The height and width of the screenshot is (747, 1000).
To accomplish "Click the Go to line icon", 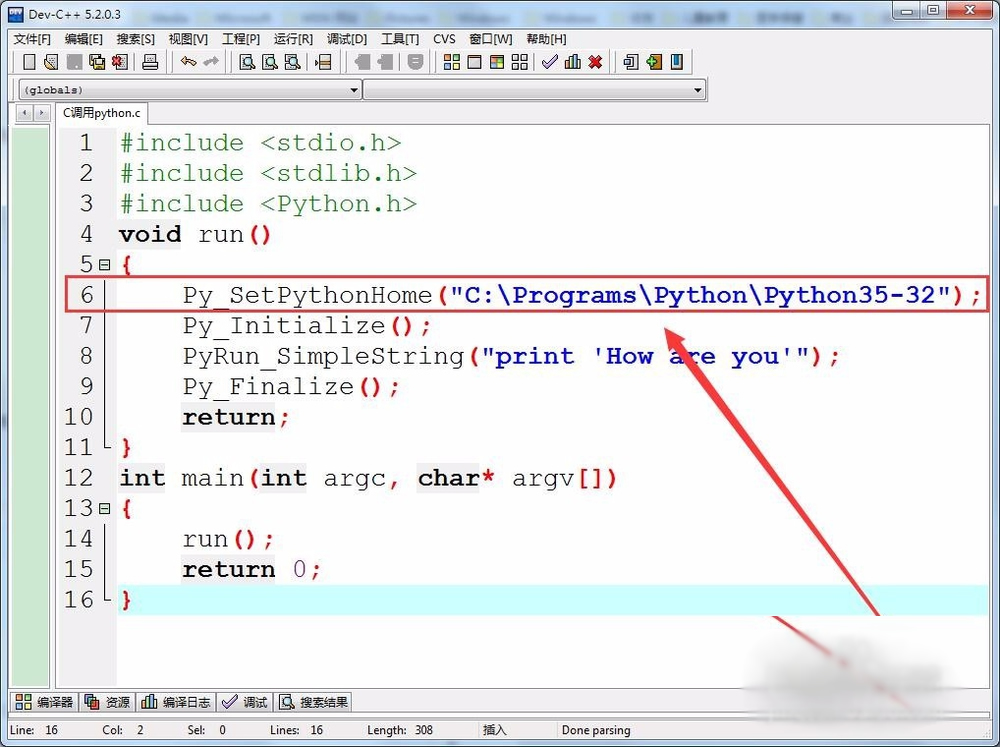I will (x=323, y=62).
